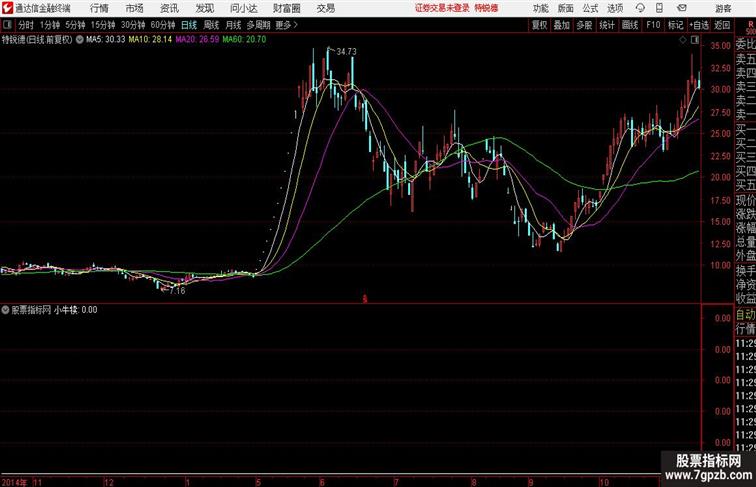
Task: Open the 版面 menu
Action: click(566, 8)
